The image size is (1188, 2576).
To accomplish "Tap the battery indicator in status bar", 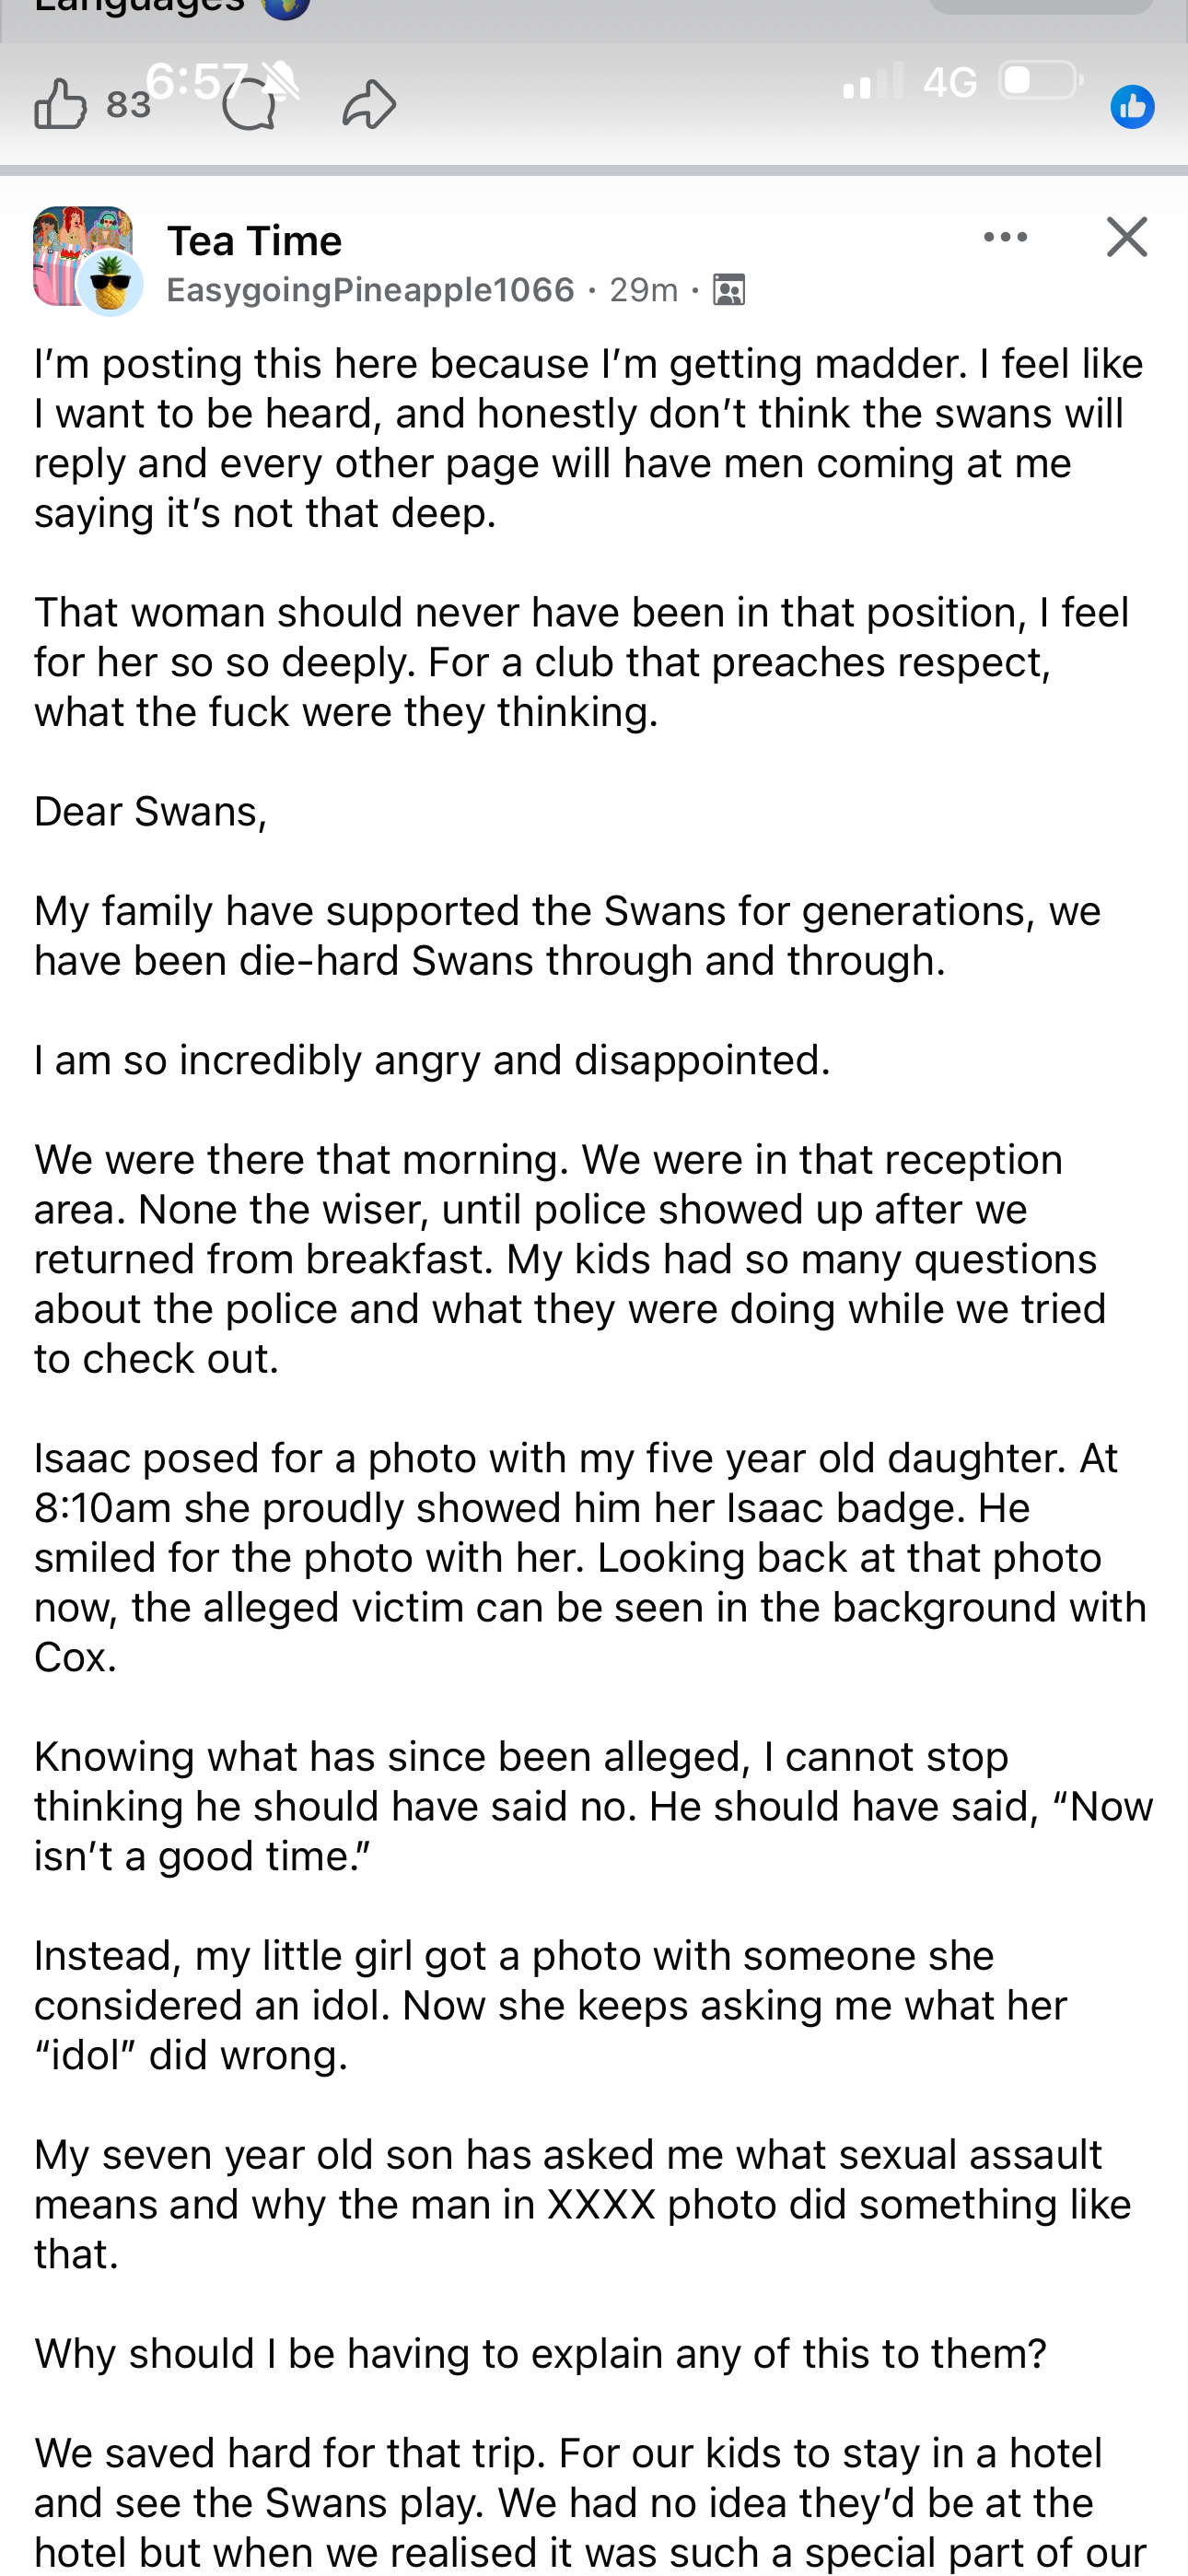I will [1041, 80].
